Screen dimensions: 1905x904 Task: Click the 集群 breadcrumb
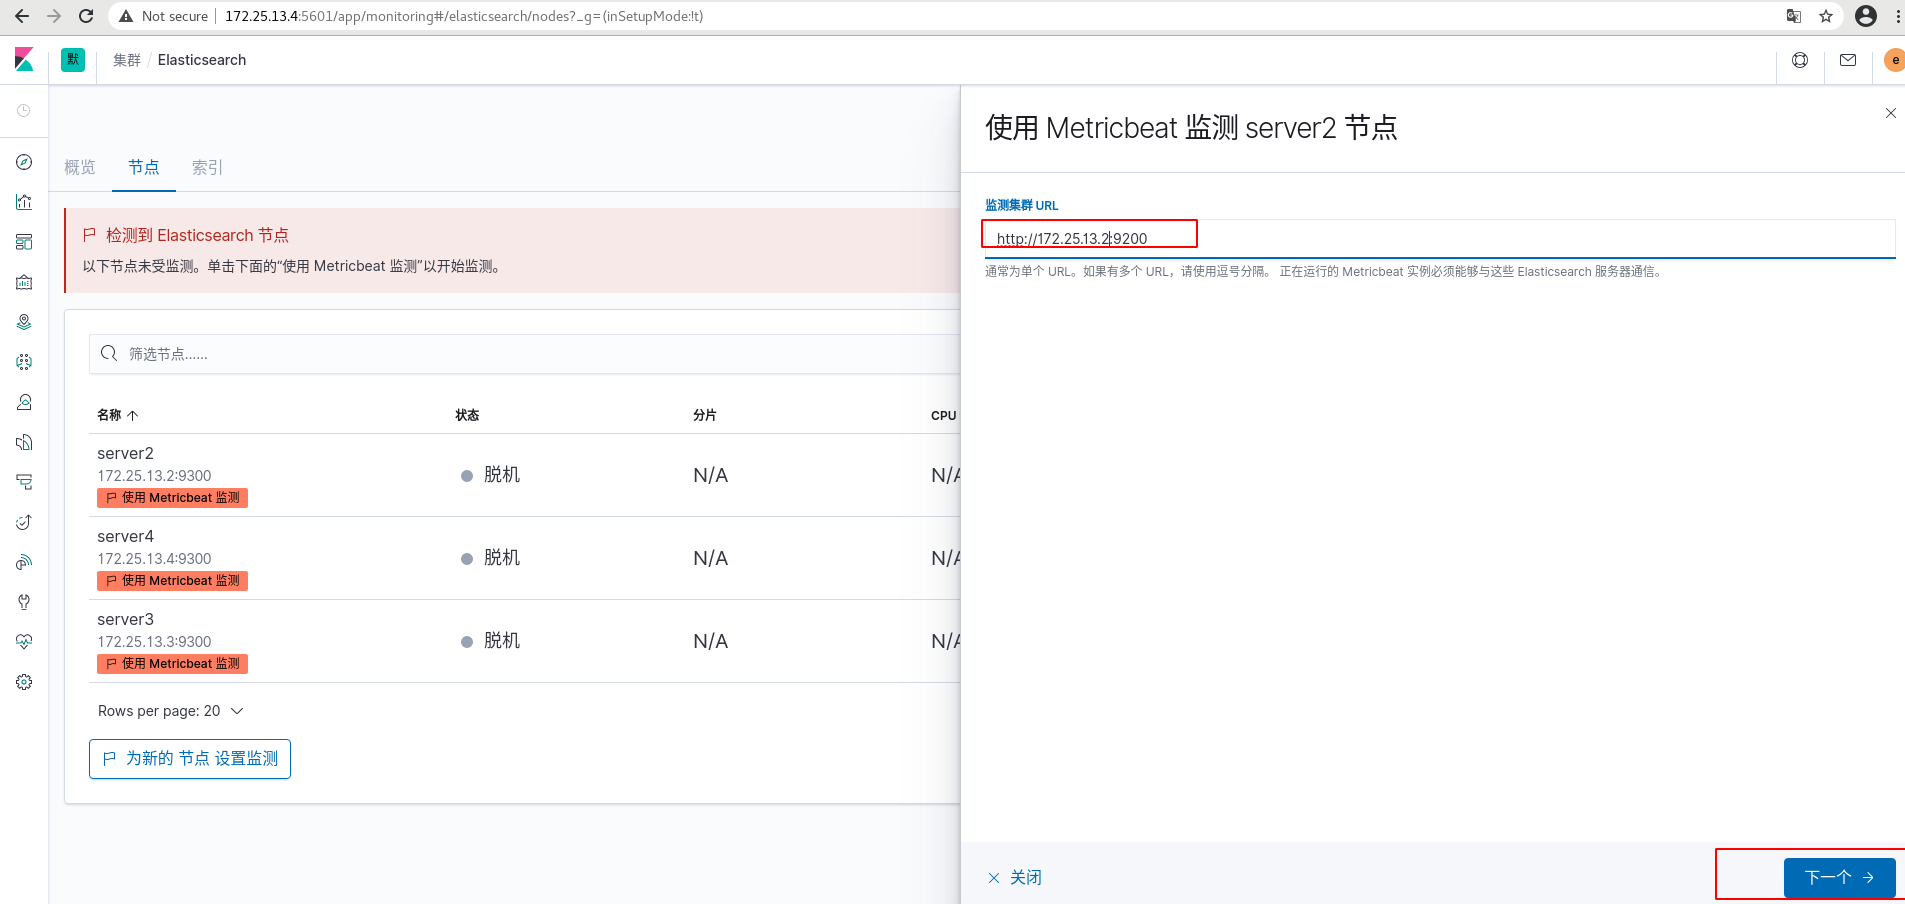click(x=127, y=60)
